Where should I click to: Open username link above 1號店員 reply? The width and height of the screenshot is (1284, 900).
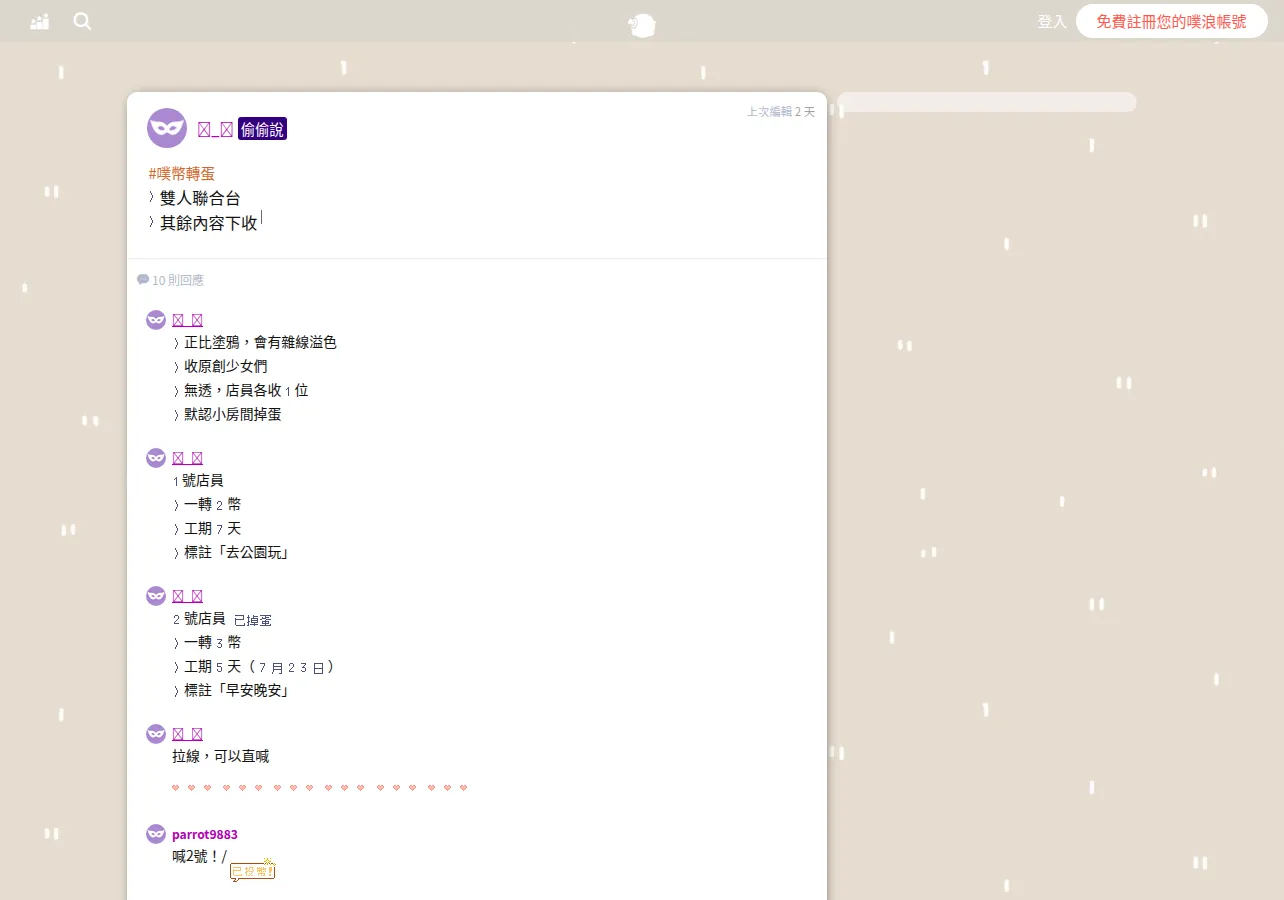point(188,458)
